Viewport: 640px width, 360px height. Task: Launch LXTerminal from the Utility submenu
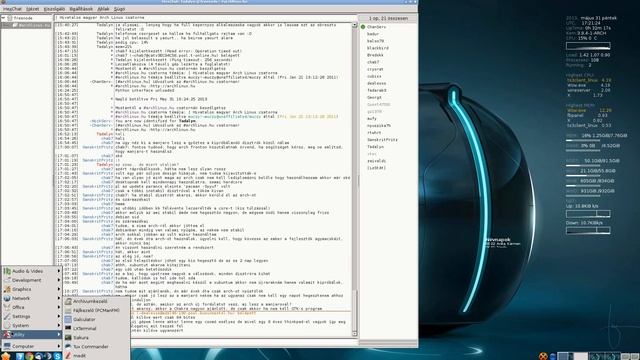tap(97, 328)
